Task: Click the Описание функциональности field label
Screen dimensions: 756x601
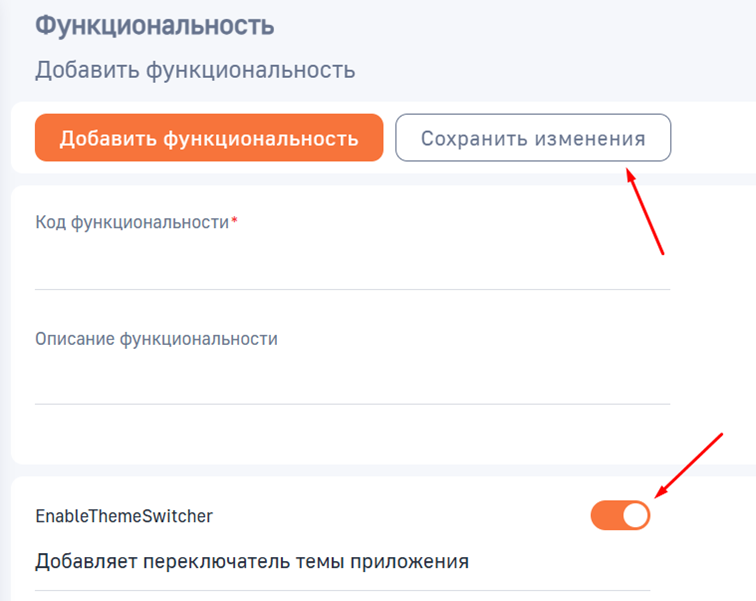Action: point(156,338)
